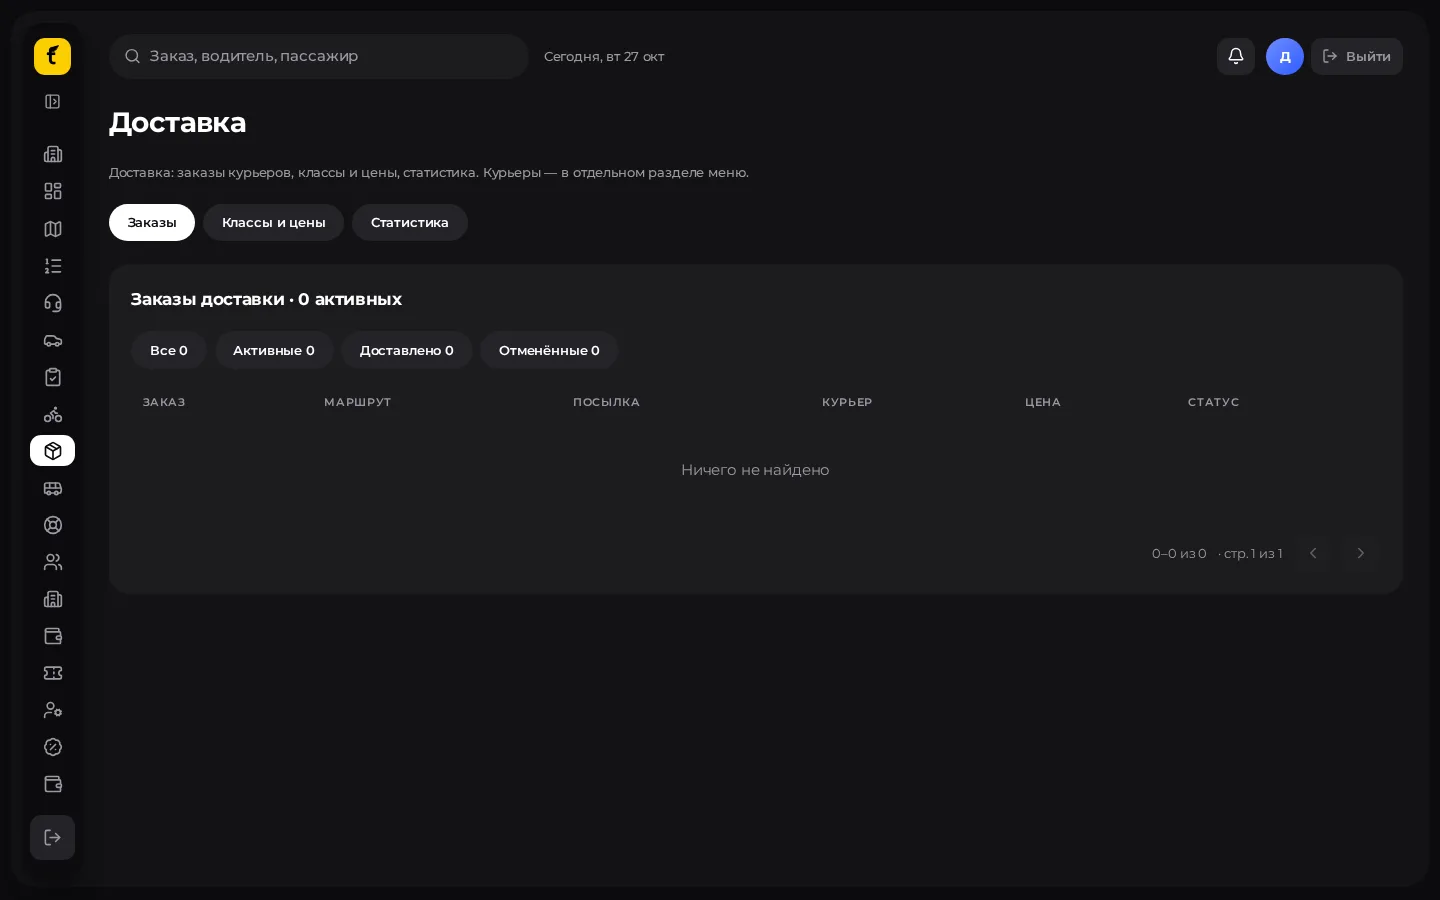The width and height of the screenshot is (1440, 900).
Task: Open the numbered list icon in sidebar
Action: [x=53, y=266]
